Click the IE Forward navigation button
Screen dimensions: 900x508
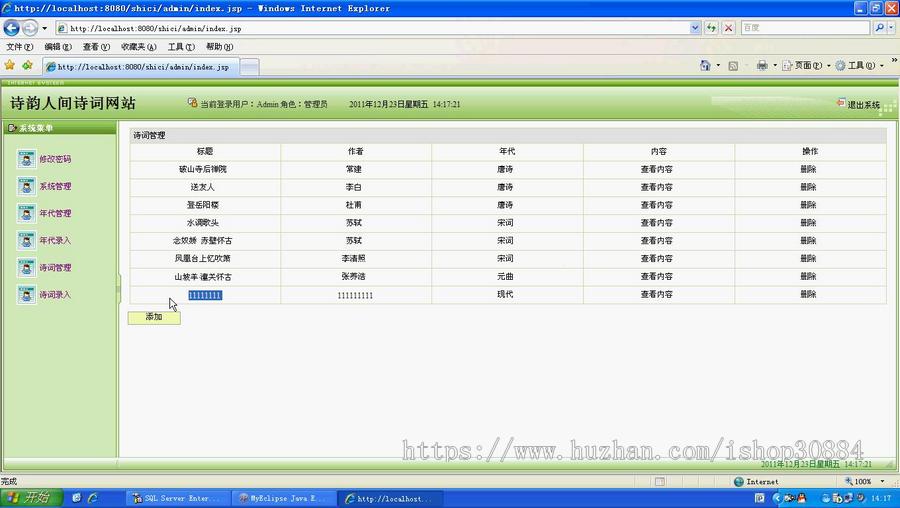point(30,28)
